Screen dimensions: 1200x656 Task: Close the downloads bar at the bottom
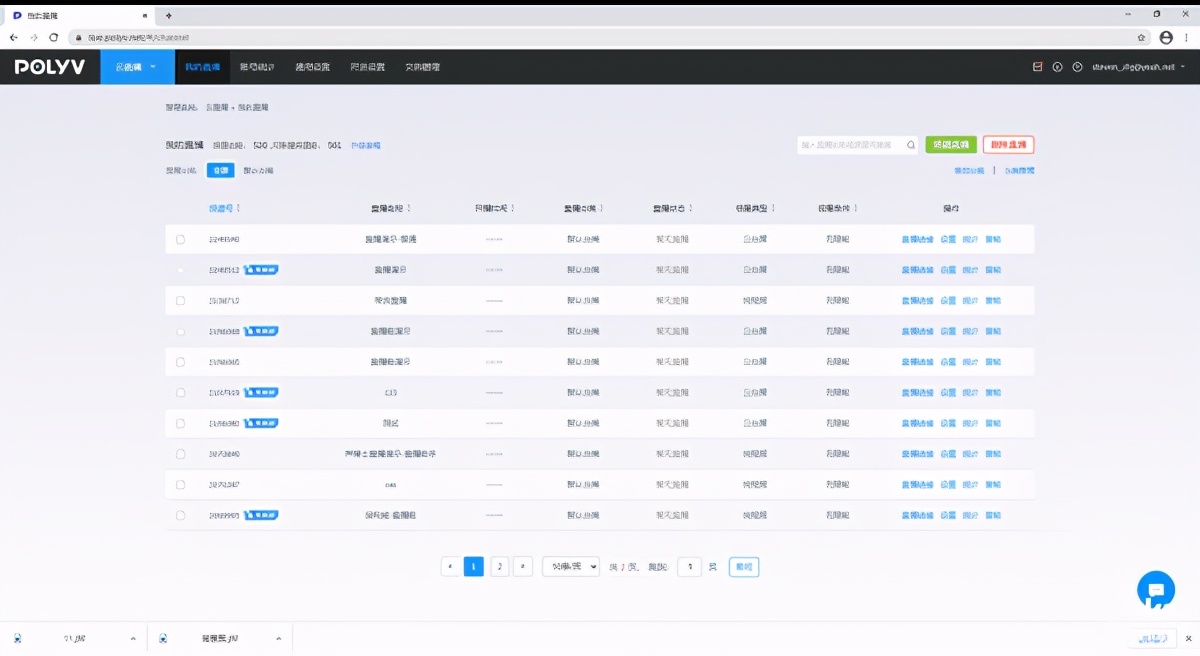[1184, 638]
